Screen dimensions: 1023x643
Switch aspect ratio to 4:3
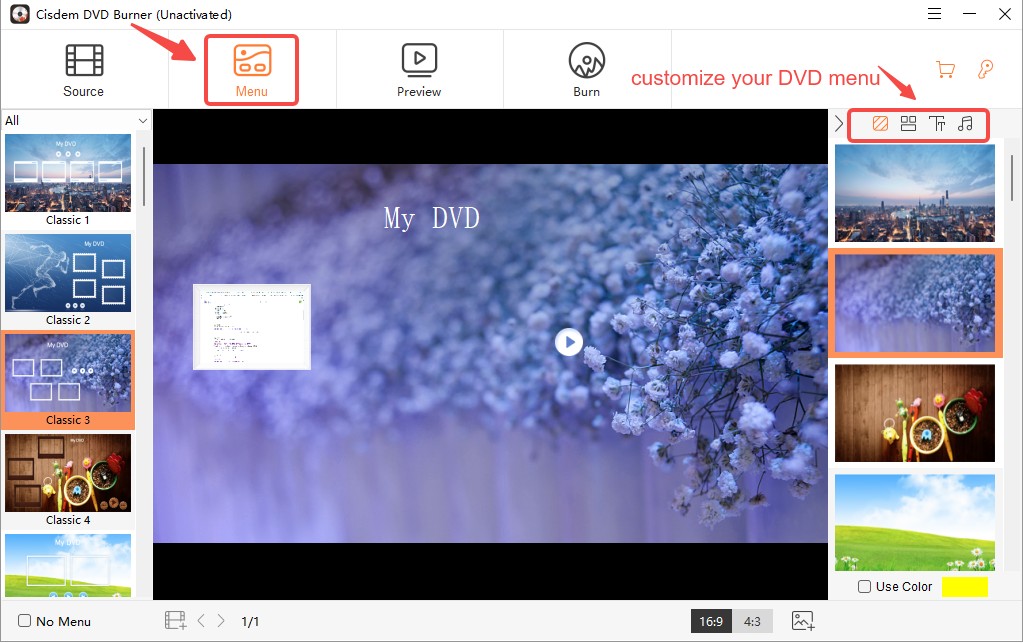(x=752, y=621)
